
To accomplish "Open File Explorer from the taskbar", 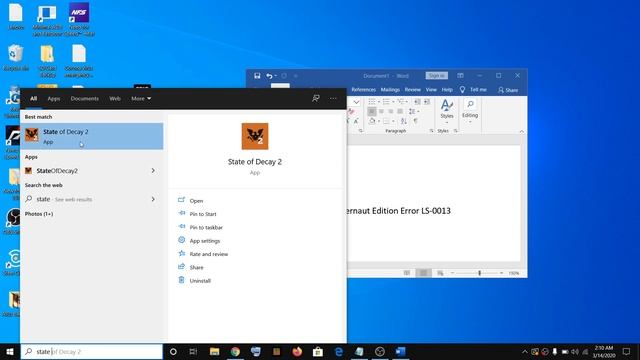I will [x=214, y=351].
